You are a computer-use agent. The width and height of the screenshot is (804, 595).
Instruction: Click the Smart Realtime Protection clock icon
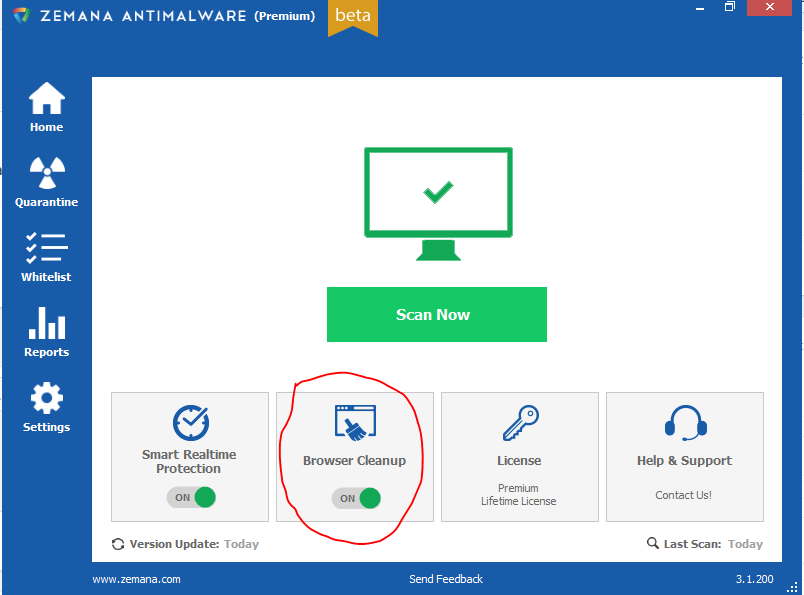191,423
